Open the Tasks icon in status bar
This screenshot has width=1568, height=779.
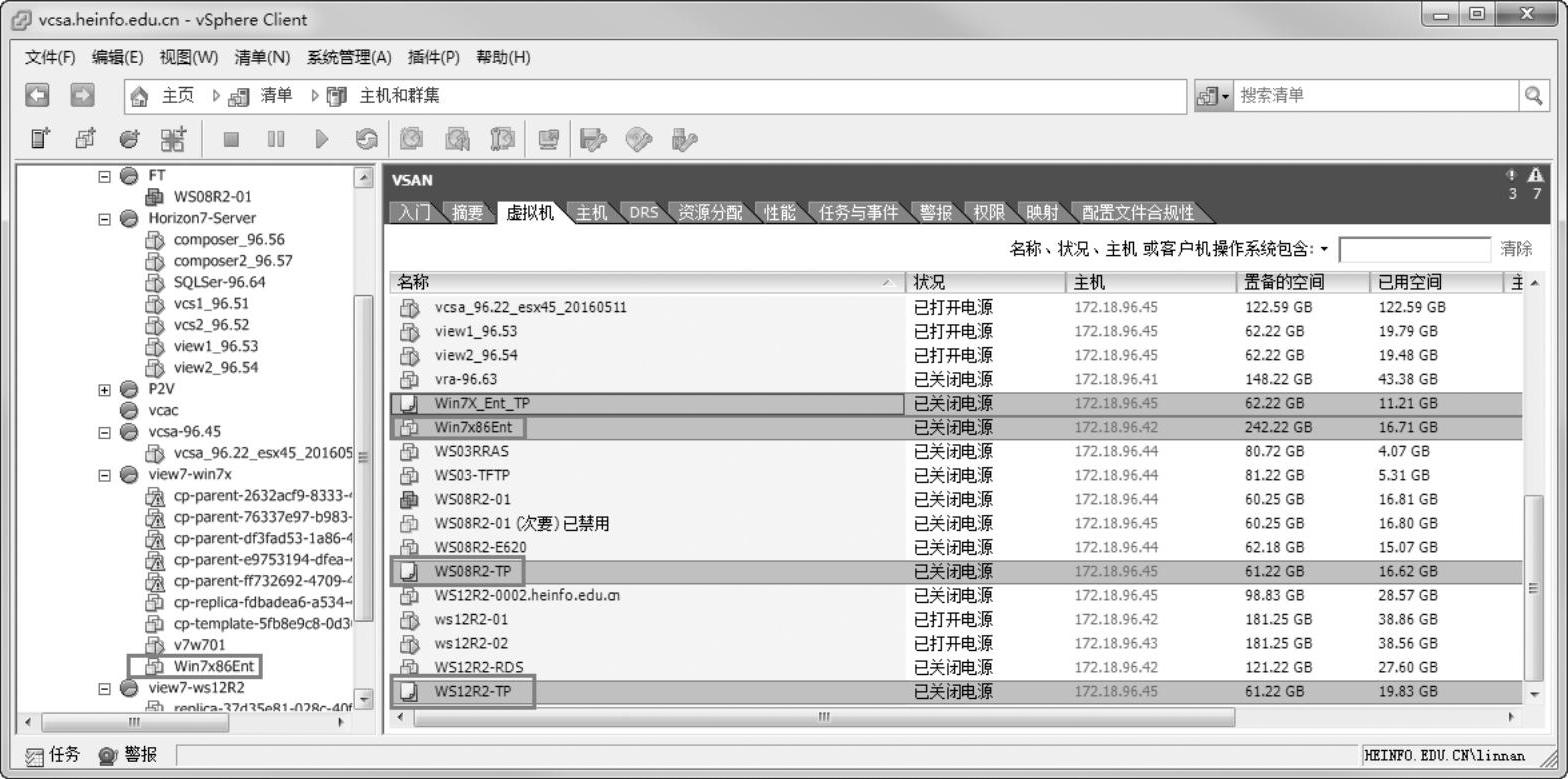tap(35, 755)
